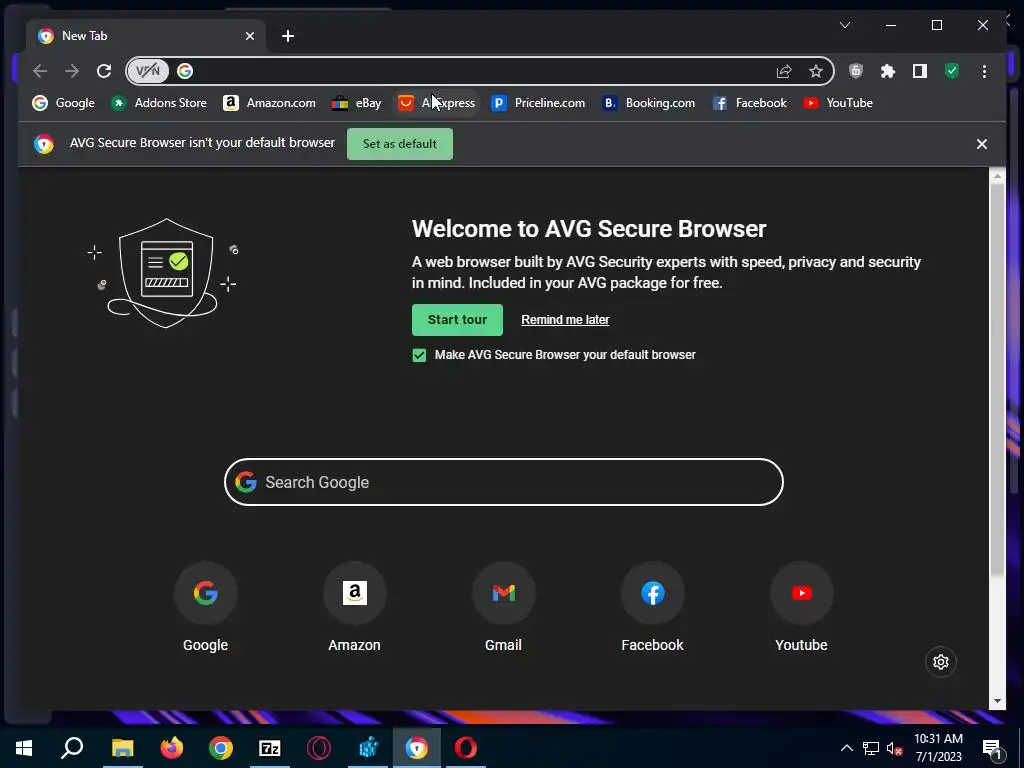
Task: Bookmark this tab with star icon
Action: point(816,71)
